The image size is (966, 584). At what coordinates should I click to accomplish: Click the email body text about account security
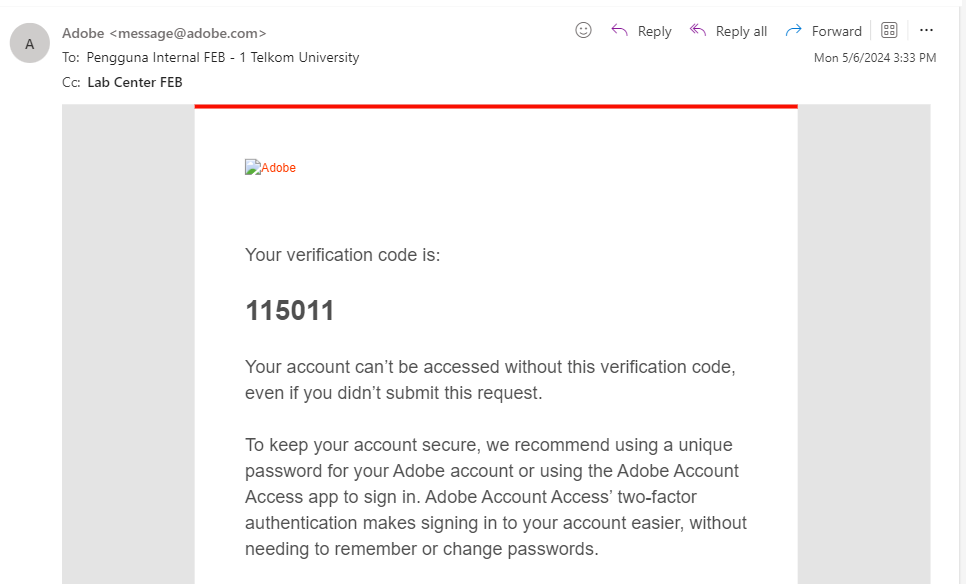click(495, 496)
